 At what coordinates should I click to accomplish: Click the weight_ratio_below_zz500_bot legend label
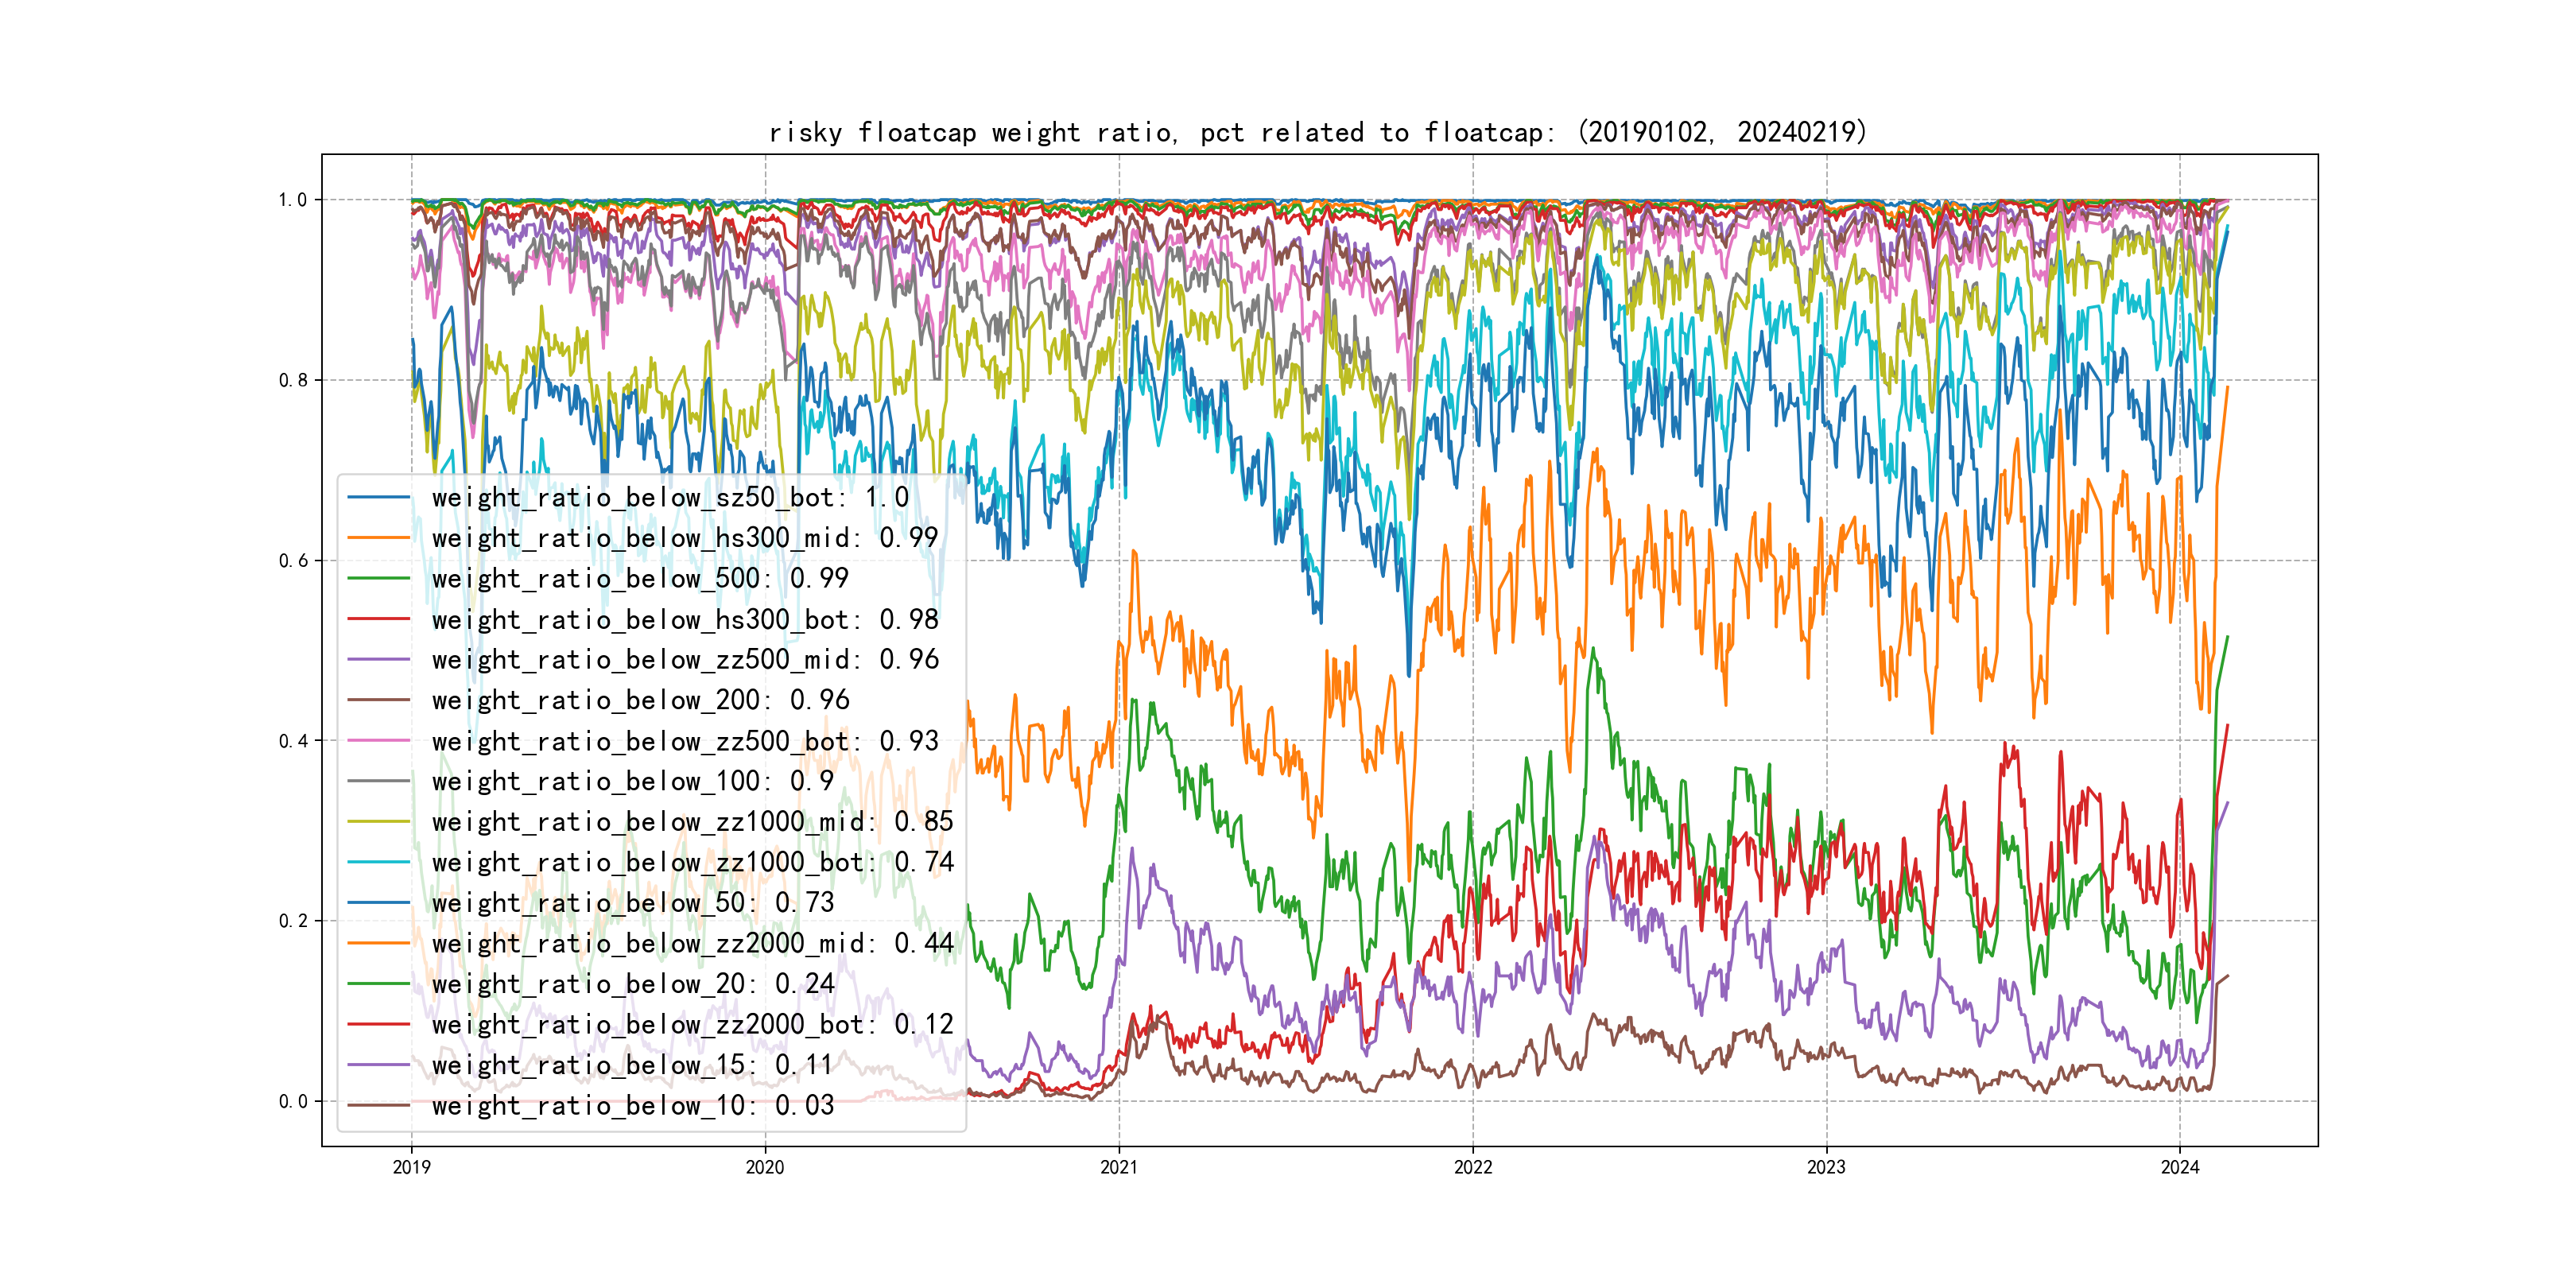tap(685, 741)
